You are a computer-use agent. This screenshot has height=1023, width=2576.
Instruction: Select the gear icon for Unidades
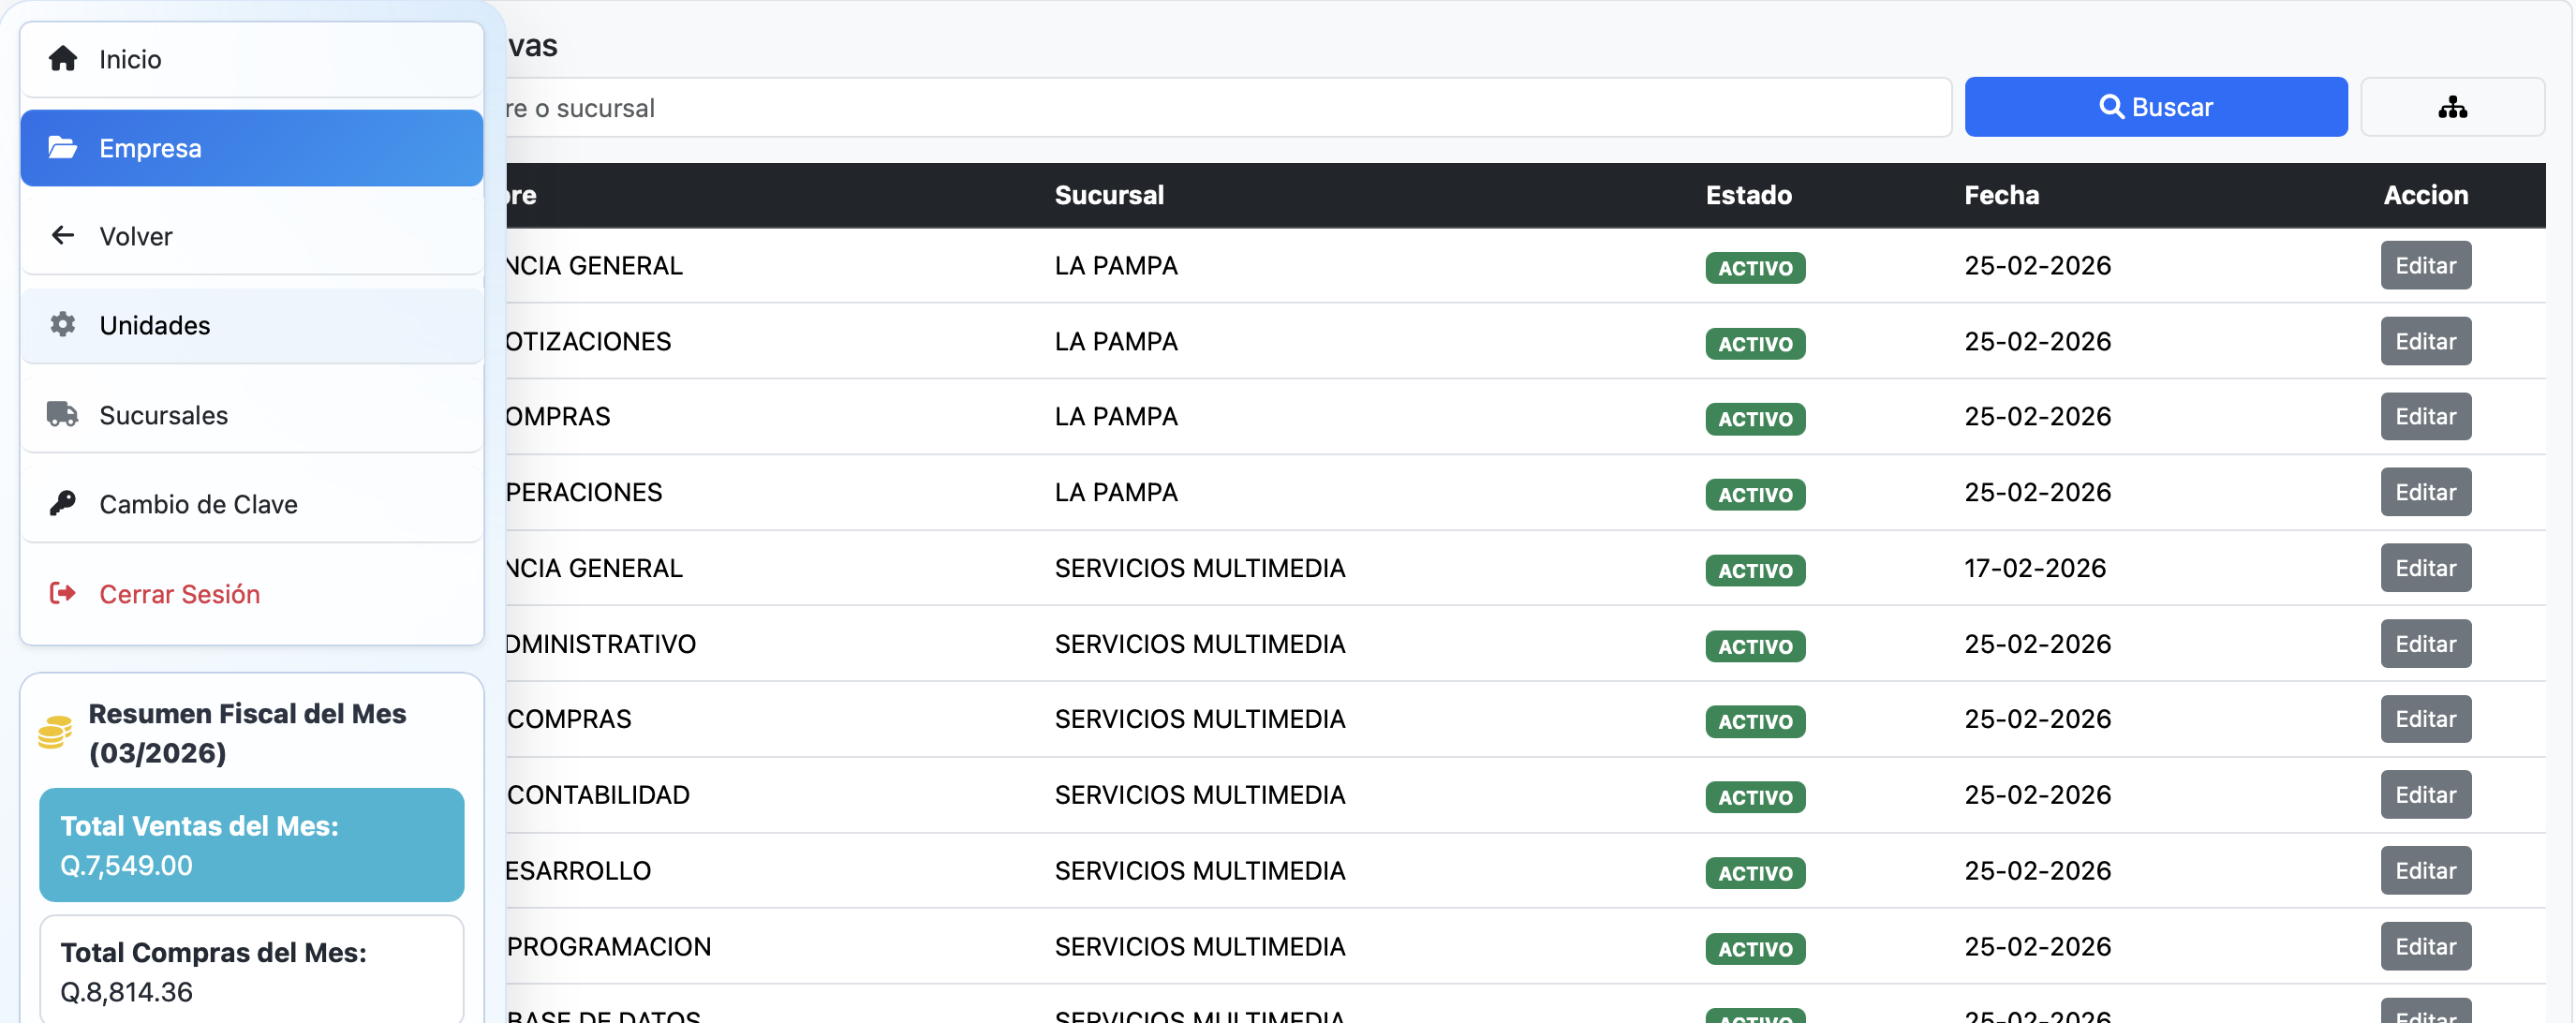coord(62,324)
